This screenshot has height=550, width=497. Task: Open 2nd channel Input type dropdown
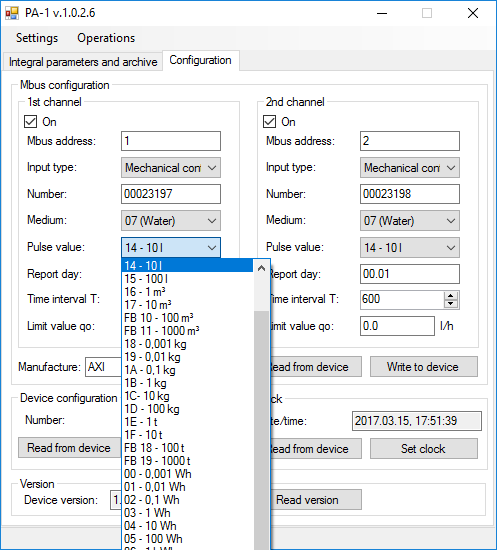(410, 168)
